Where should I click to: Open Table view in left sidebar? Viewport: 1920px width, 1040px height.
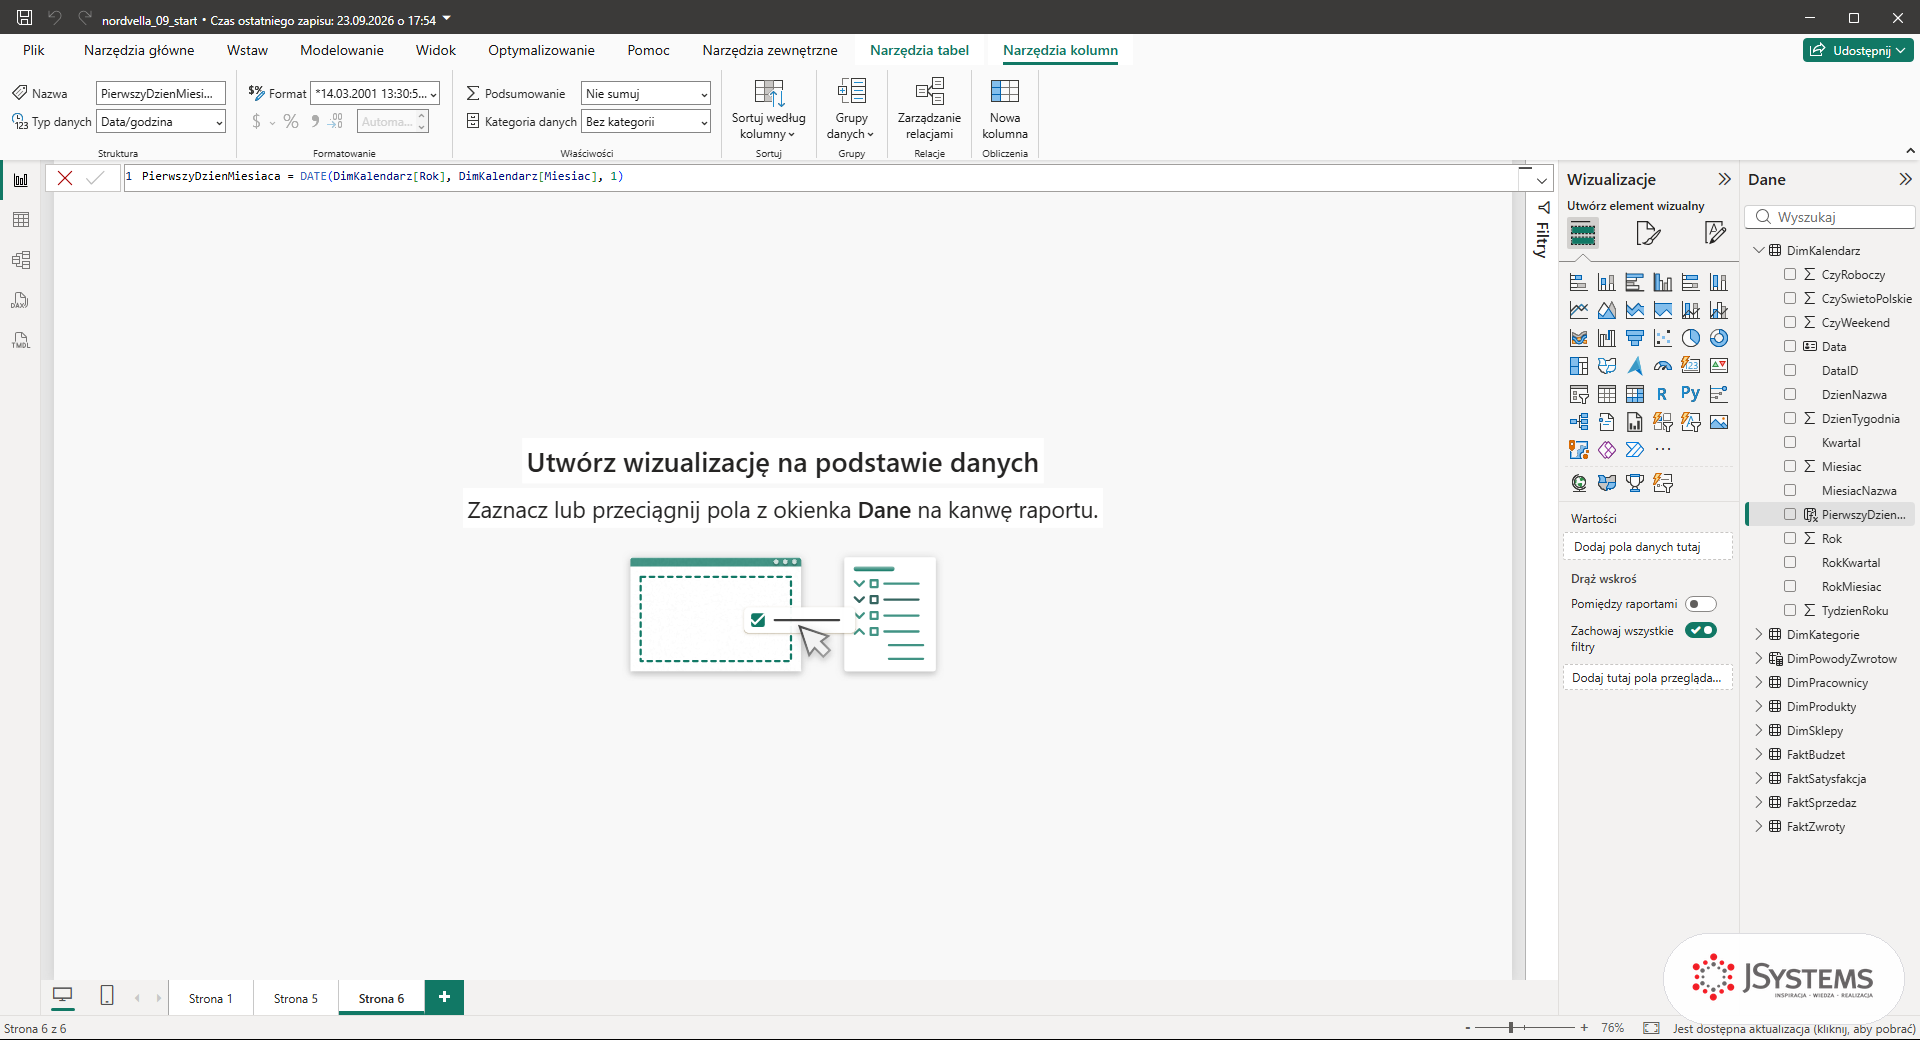[21, 220]
